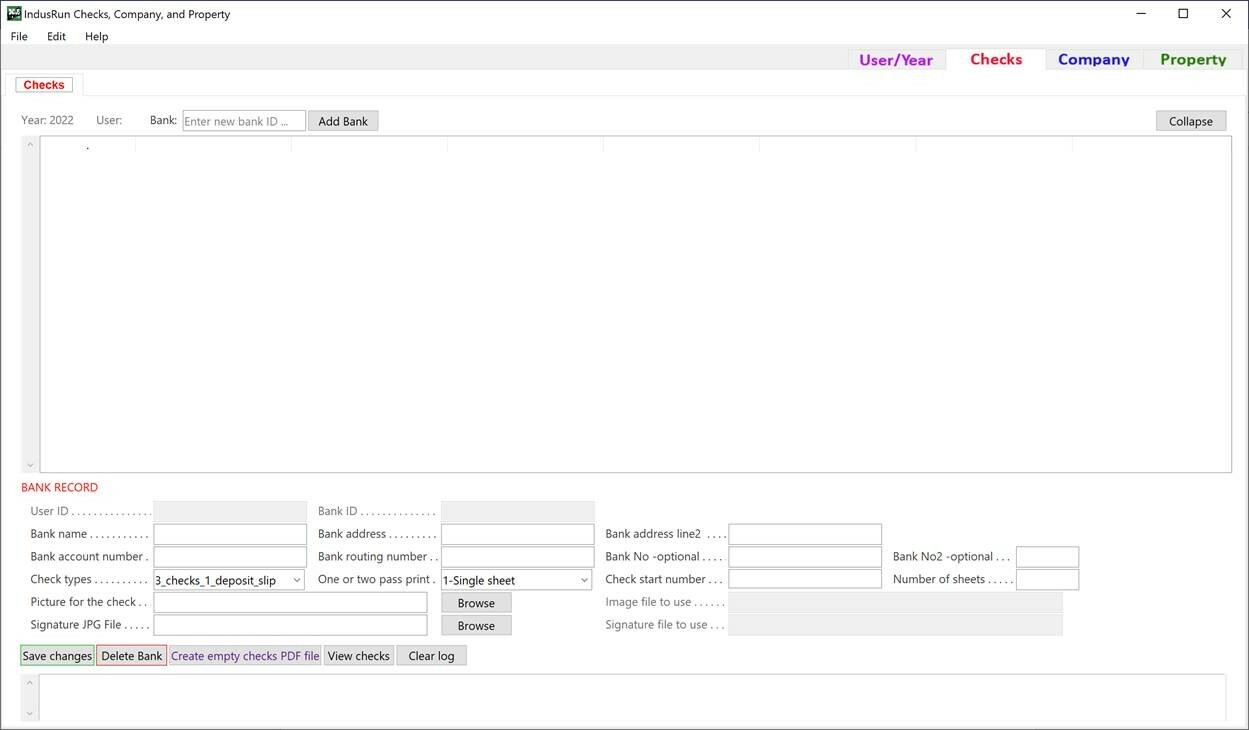The width and height of the screenshot is (1249, 730).
Task: Click the Signature file to use field
Action: tap(895, 625)
